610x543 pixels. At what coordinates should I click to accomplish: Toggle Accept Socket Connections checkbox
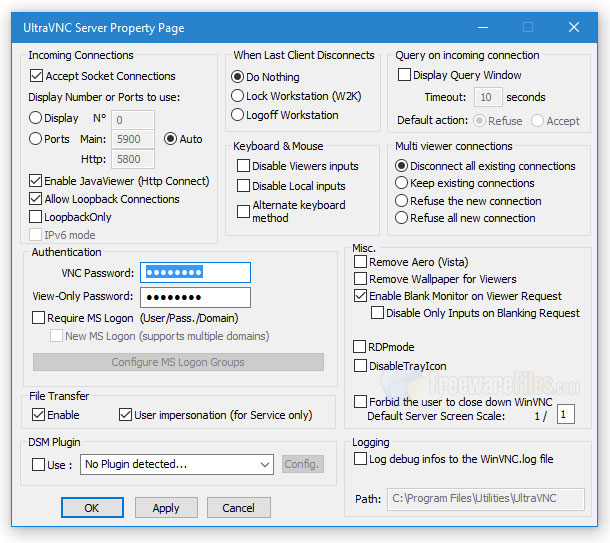click(x=37, y=76)
